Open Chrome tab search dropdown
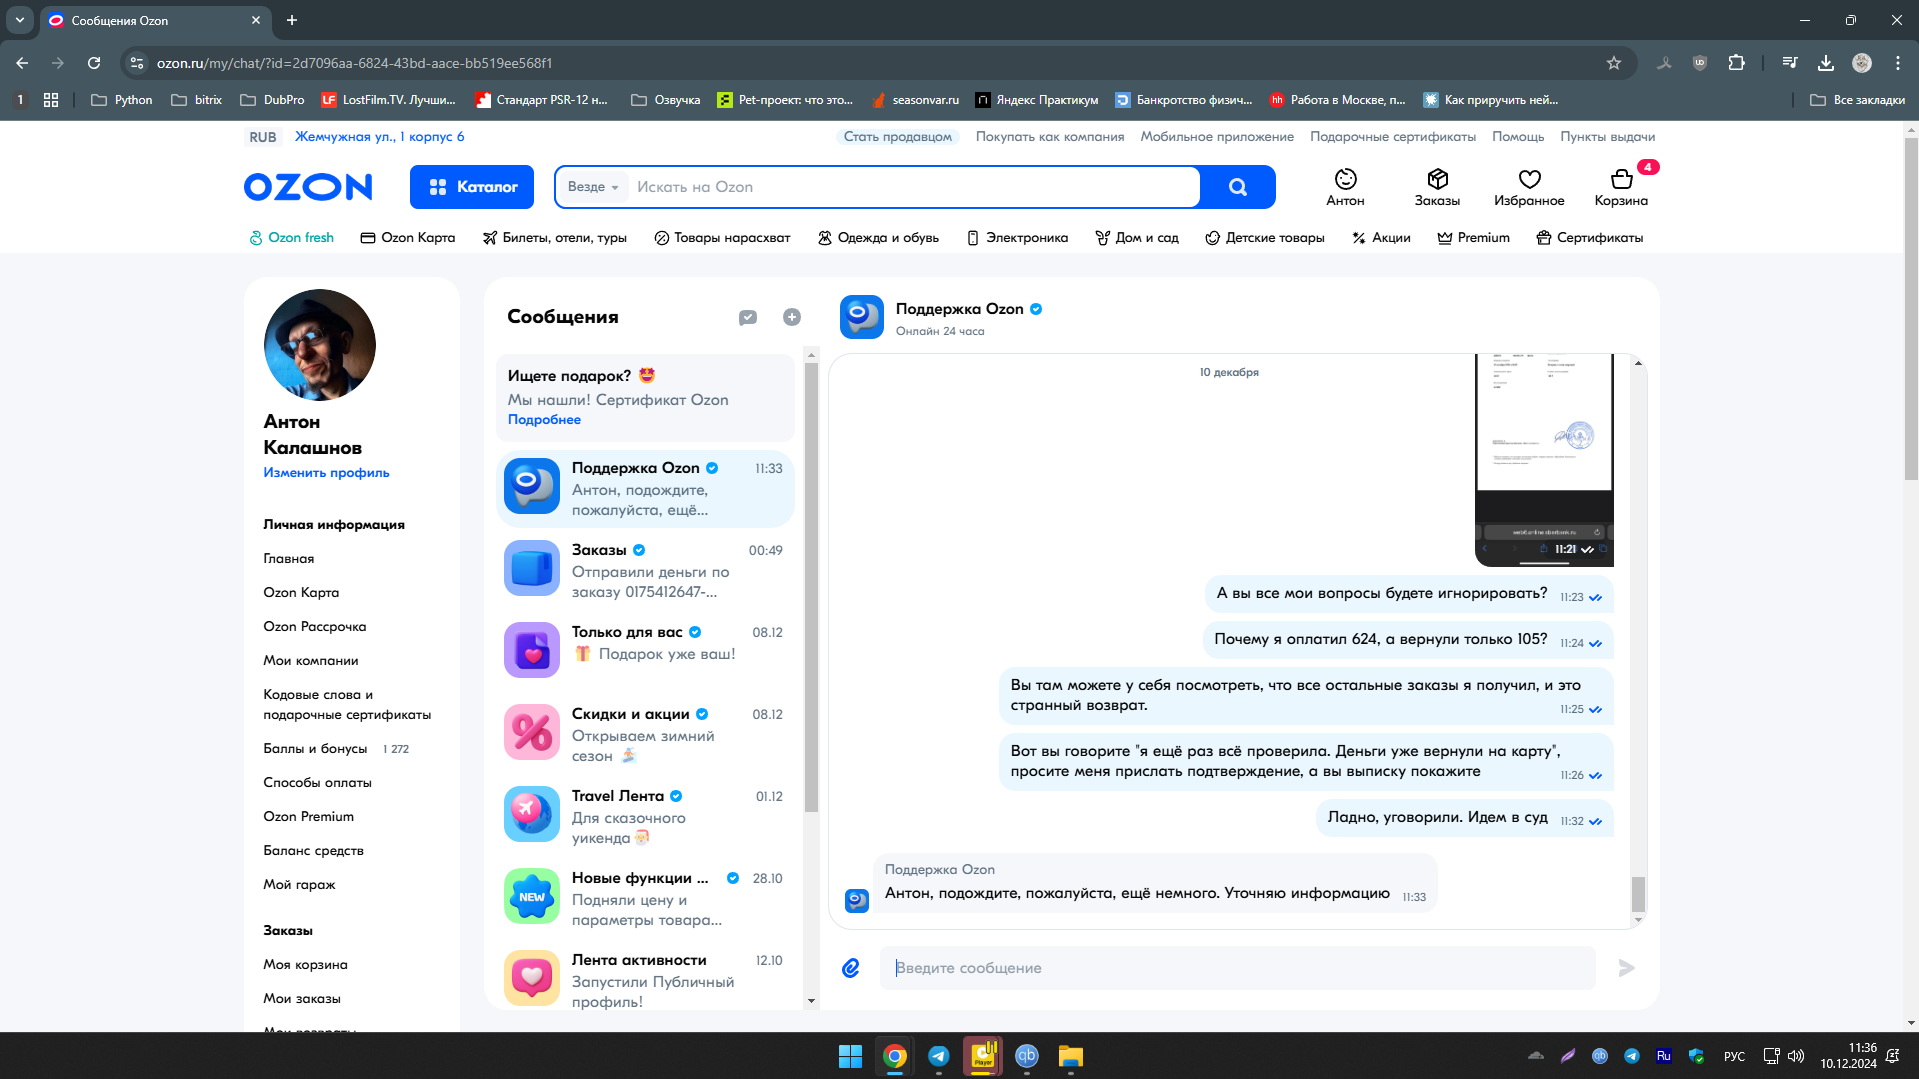Viewport: 1919px width, 1079px height. [19, 20]
